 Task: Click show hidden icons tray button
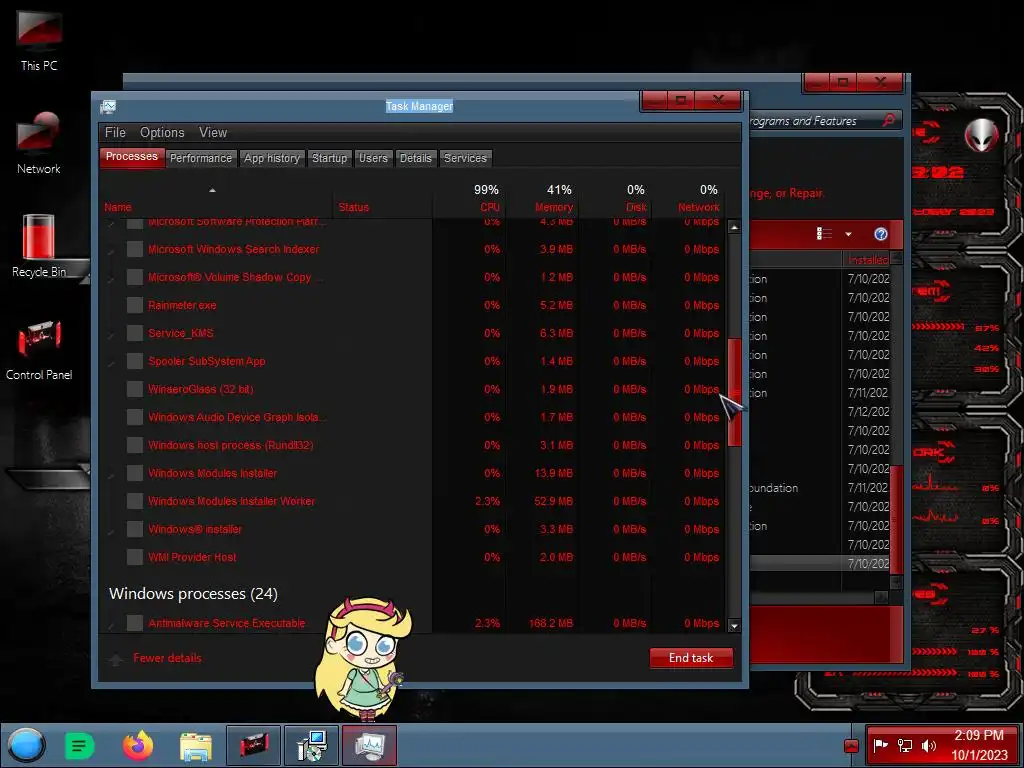851,746
